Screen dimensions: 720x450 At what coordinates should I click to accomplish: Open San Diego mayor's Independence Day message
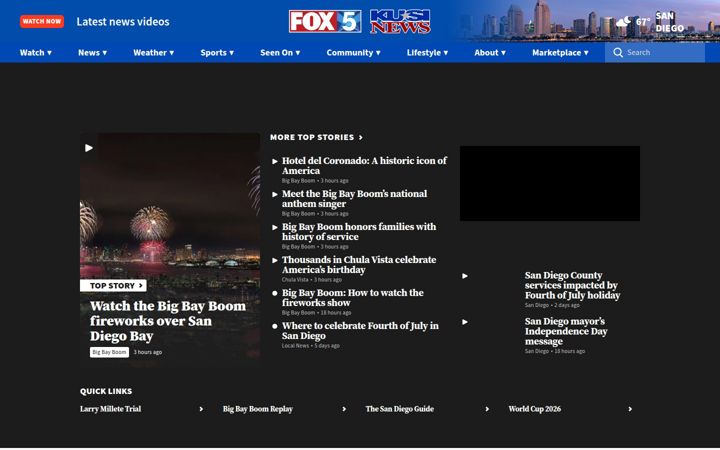(566, 331)
